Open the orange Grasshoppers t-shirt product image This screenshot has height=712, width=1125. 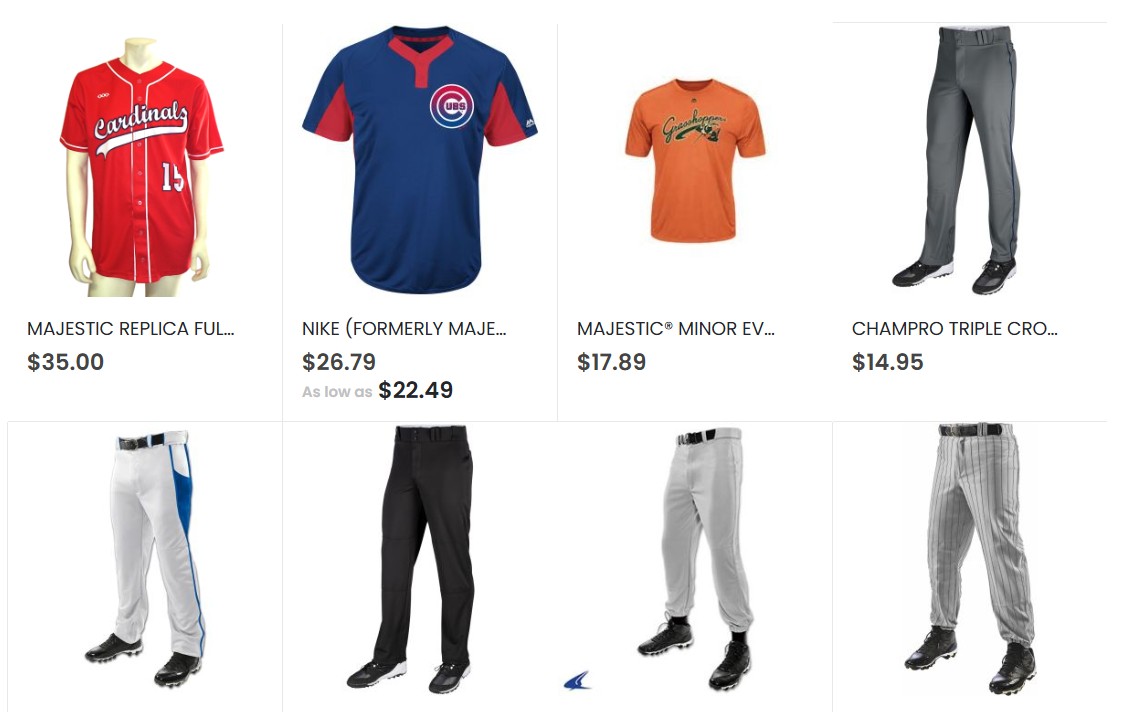click(695, 160)
